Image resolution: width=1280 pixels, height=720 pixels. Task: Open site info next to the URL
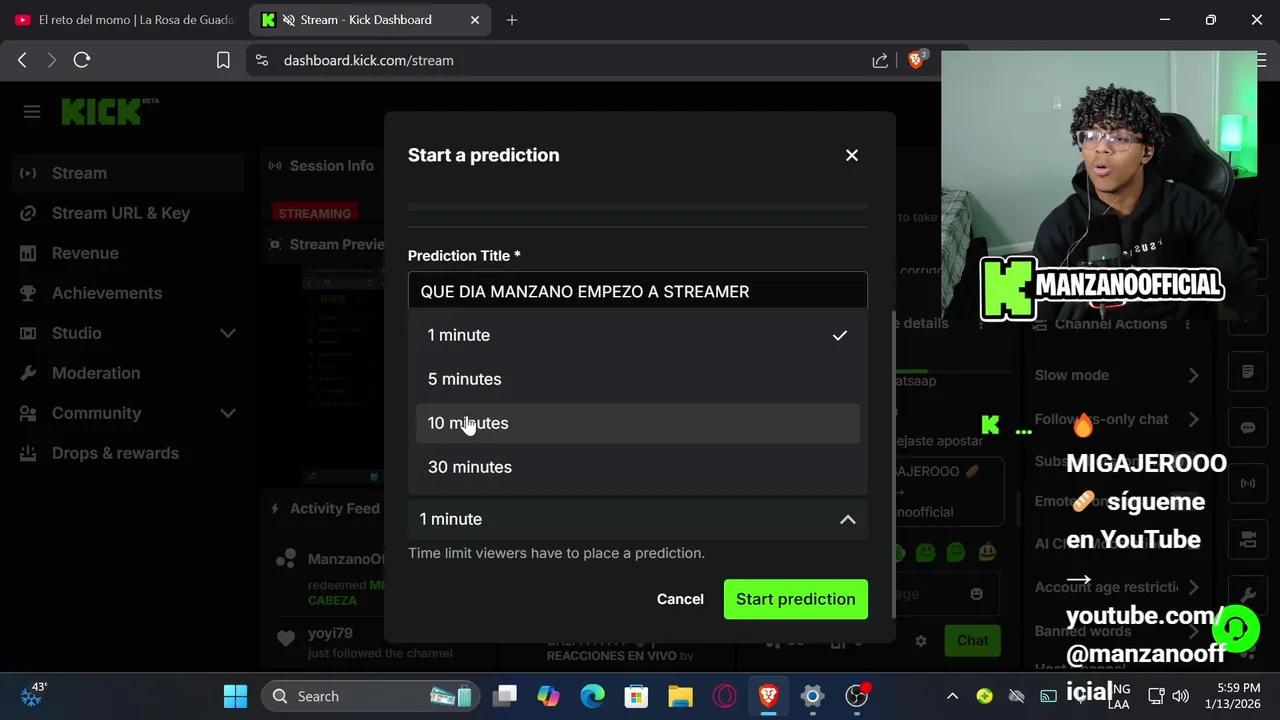point(262,60)
